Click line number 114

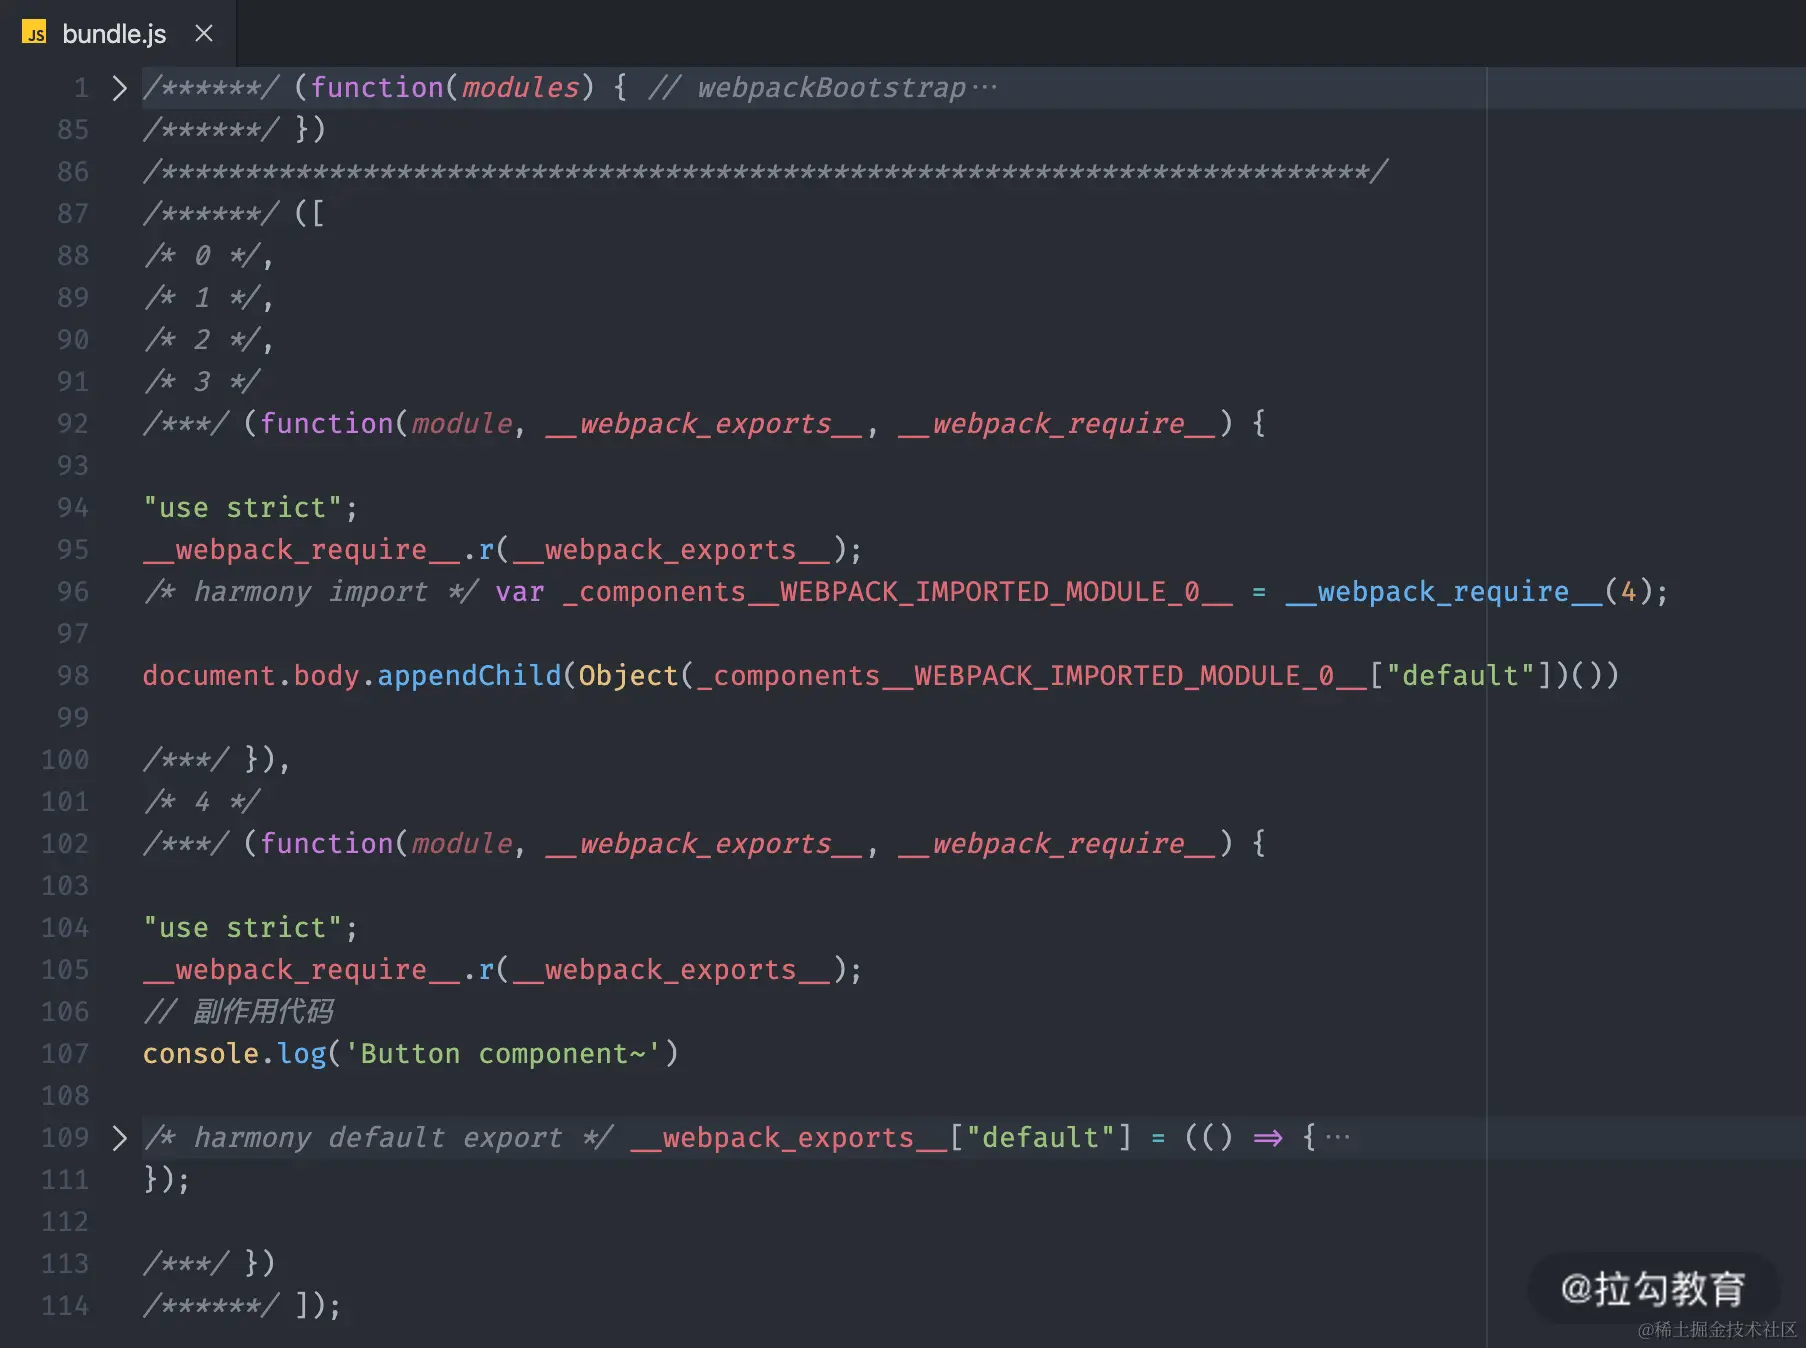tap(65, 1306)
